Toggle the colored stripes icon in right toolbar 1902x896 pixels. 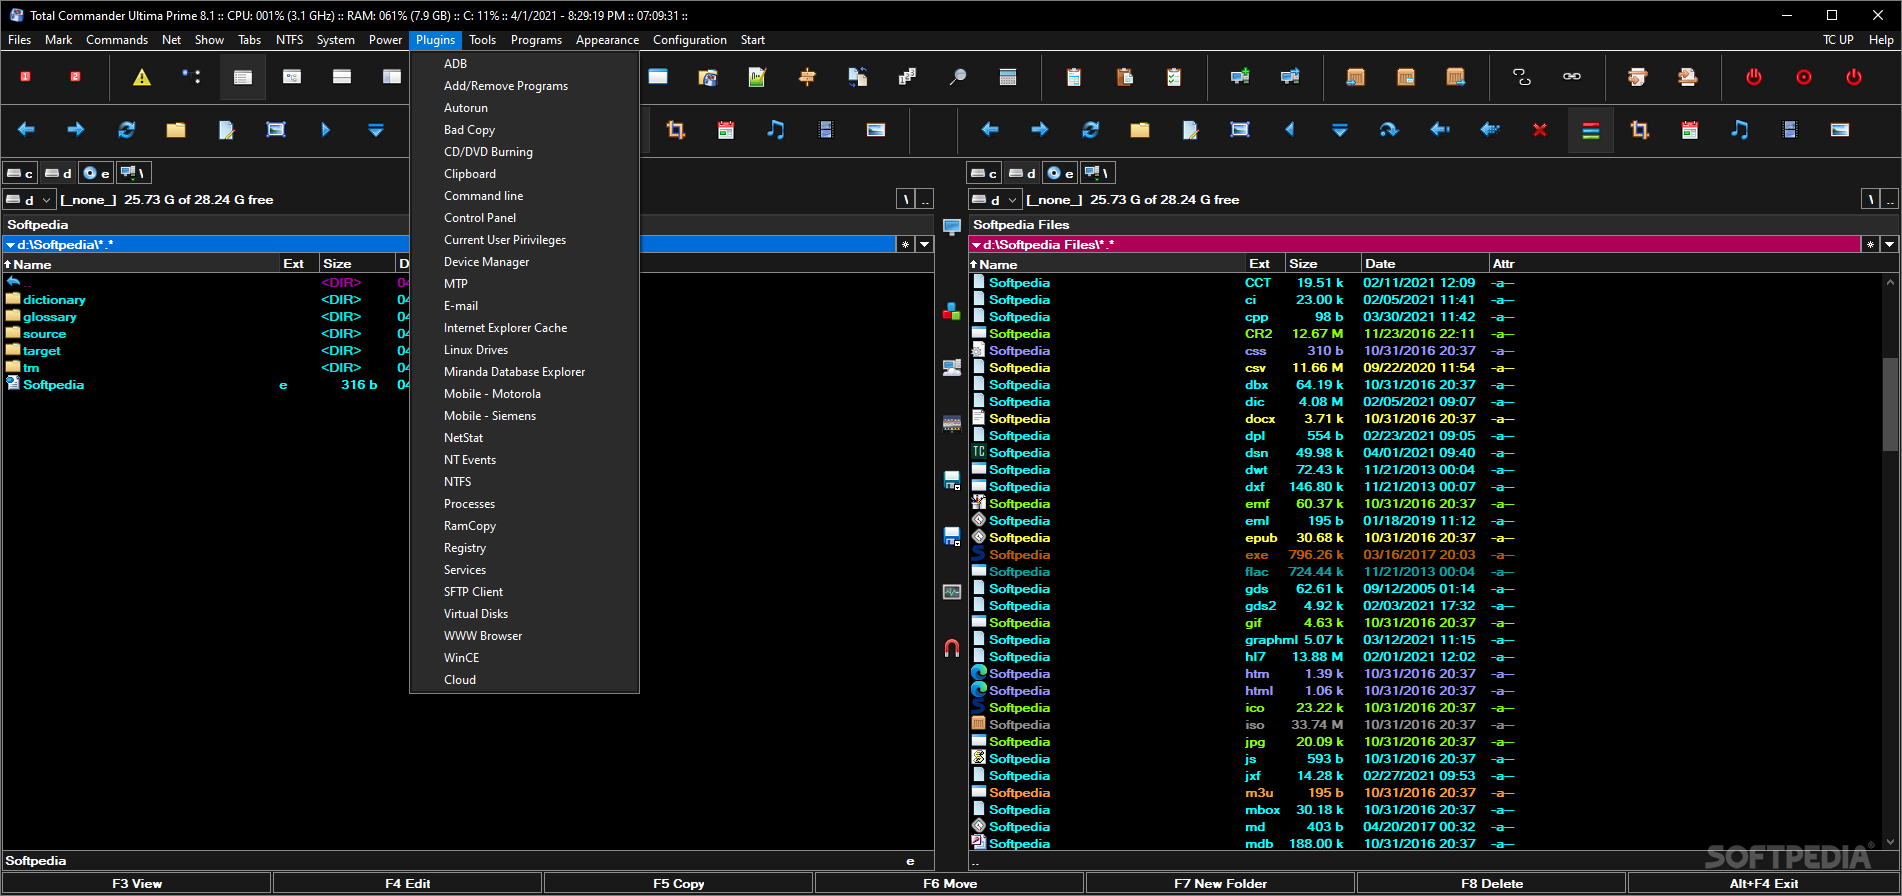click(1590, 130)
